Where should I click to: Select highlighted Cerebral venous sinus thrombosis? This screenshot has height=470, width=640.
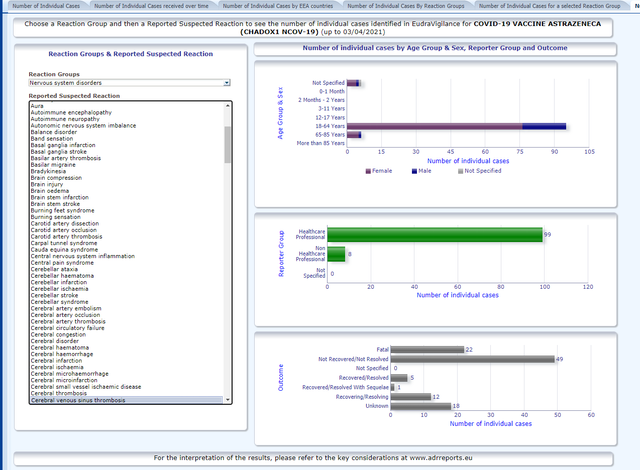point(127,400)
